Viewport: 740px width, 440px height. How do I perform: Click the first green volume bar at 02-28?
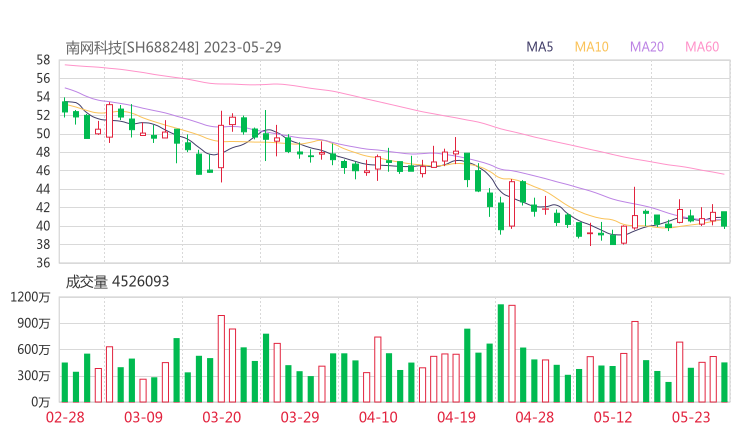click(x=65, y=382)
